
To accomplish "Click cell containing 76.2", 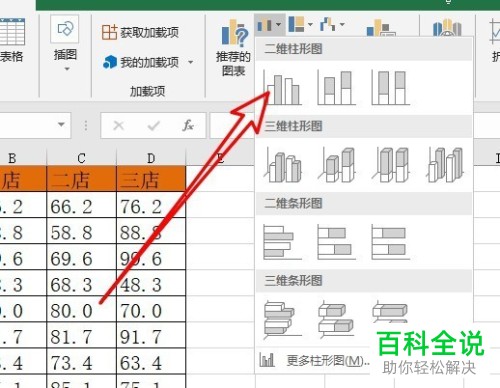I will tap(151, 205).
